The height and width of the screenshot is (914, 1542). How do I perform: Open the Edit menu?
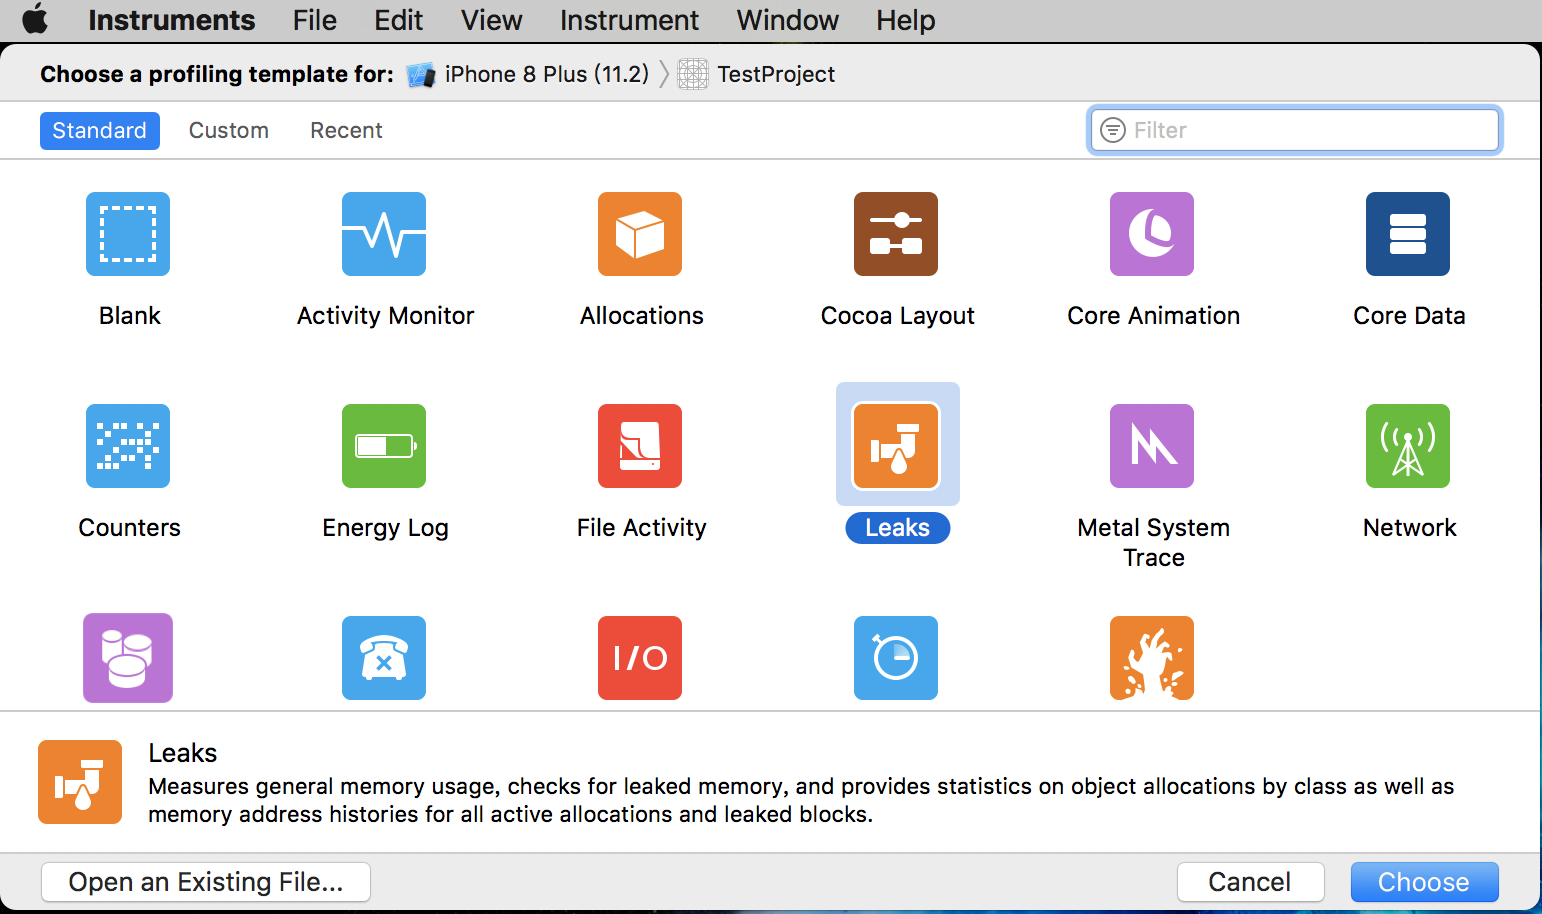(x=399, y=20)
